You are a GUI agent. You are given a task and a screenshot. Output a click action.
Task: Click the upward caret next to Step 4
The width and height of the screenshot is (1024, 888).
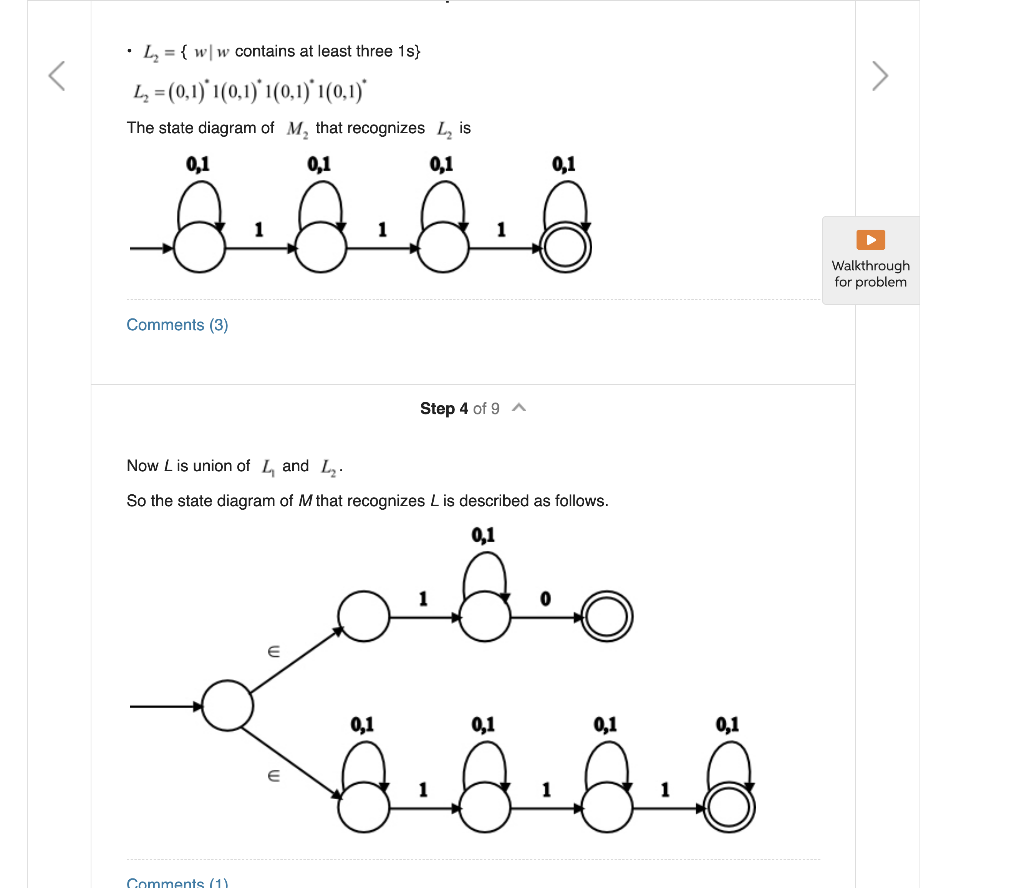(519, 408)
